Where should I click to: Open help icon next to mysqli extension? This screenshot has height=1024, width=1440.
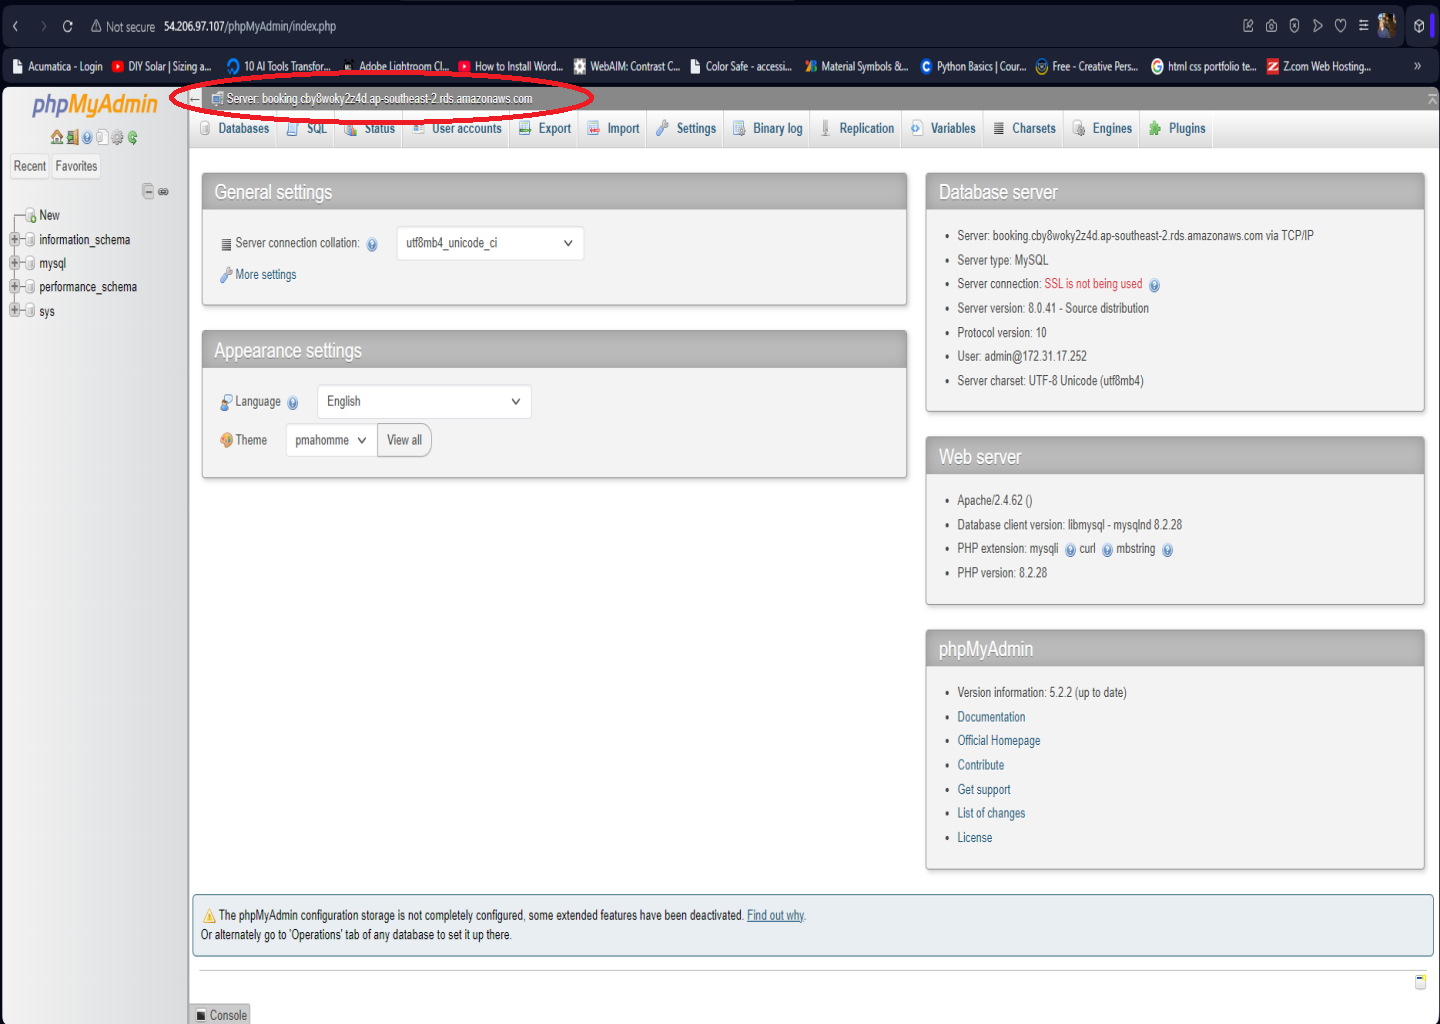point(1070,550)
